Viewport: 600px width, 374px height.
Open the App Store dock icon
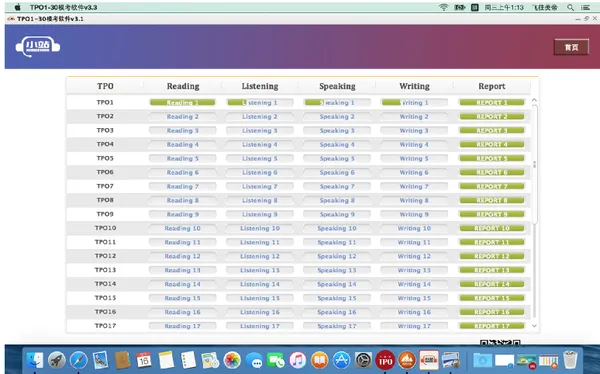tap(341, 360)
